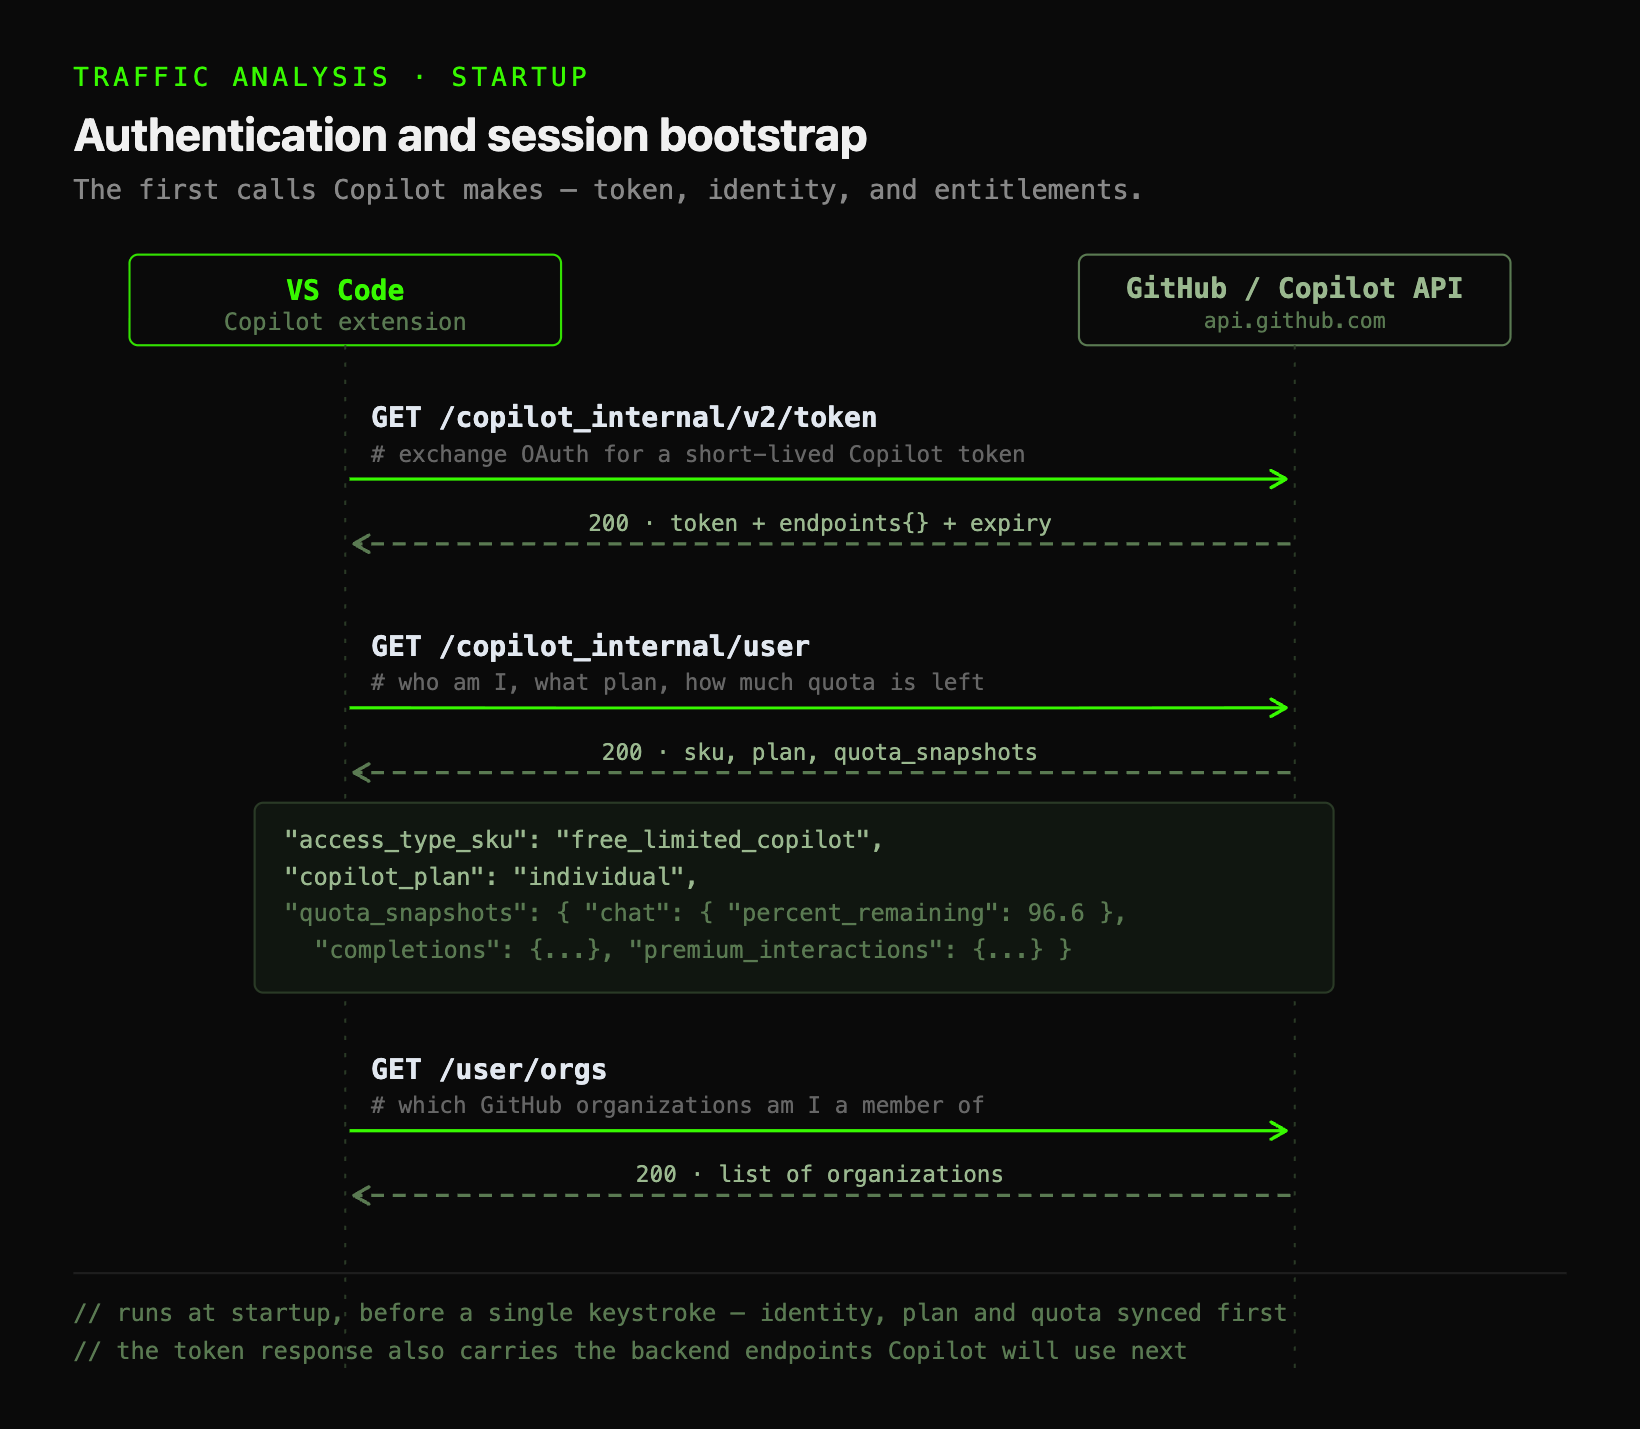Click the VS Code Copilot extension box
Screen dimensions: 1640x1429
(345, 300)
